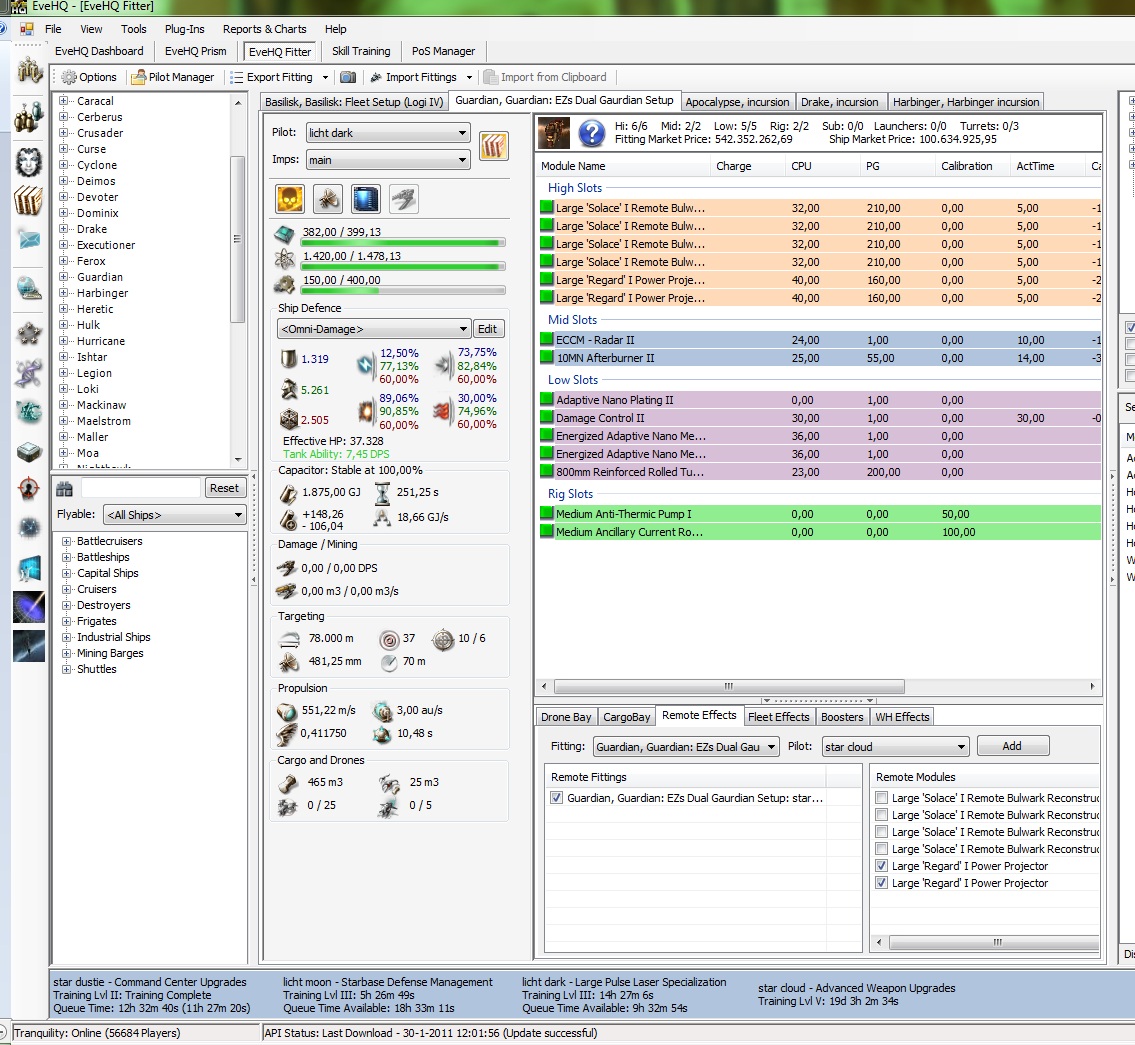Open the Omni-Damage profile dropdown
Viewport: 1135px width, 1045px height.
(374, 329)
